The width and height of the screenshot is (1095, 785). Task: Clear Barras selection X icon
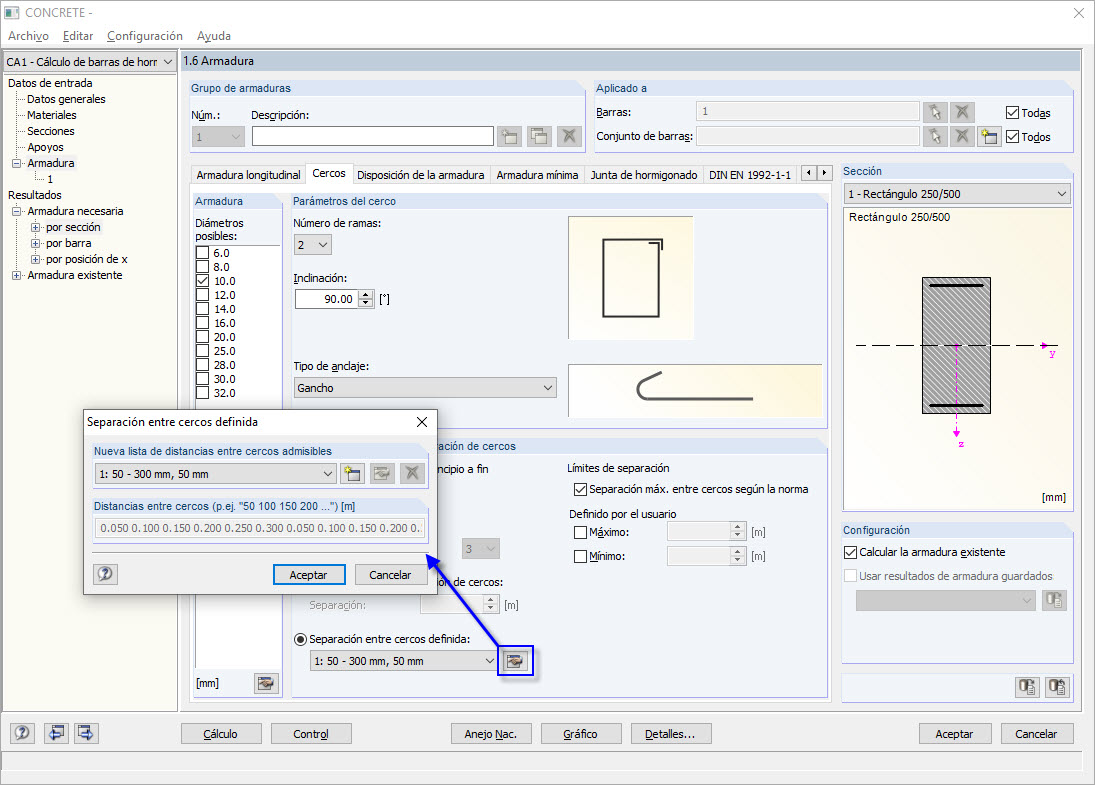962,112
